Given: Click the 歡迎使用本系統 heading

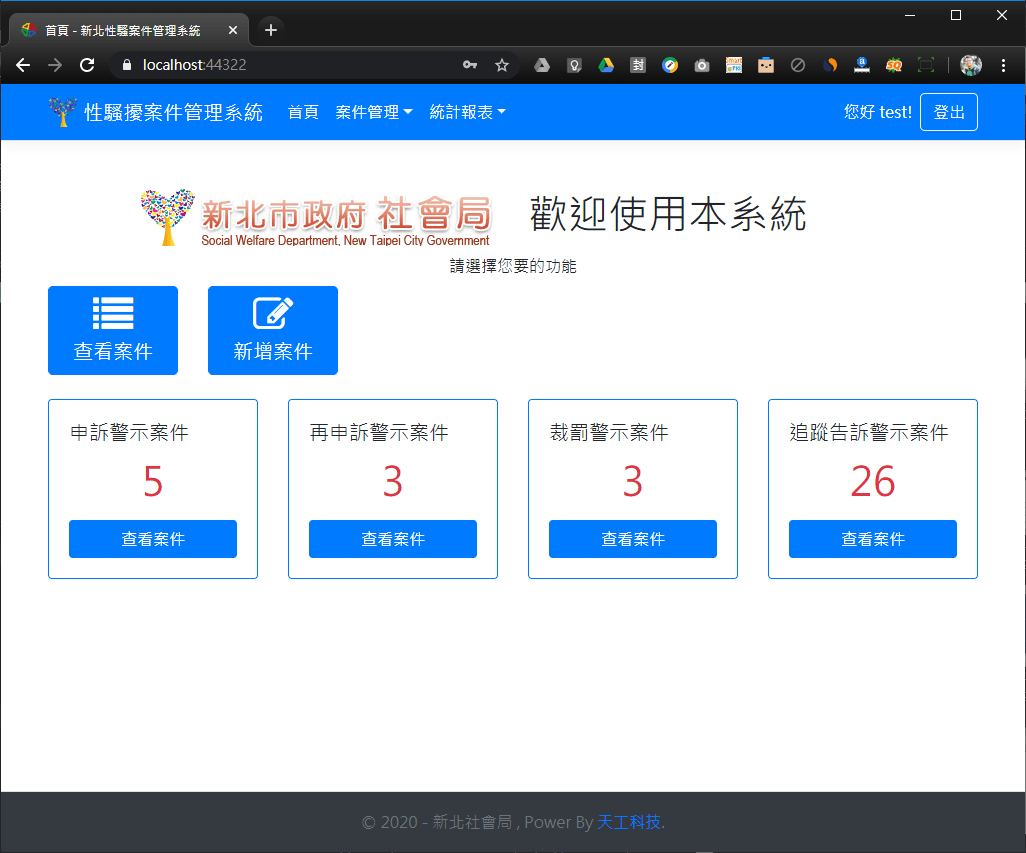Looking at the screenshot, I should [668, 214].
